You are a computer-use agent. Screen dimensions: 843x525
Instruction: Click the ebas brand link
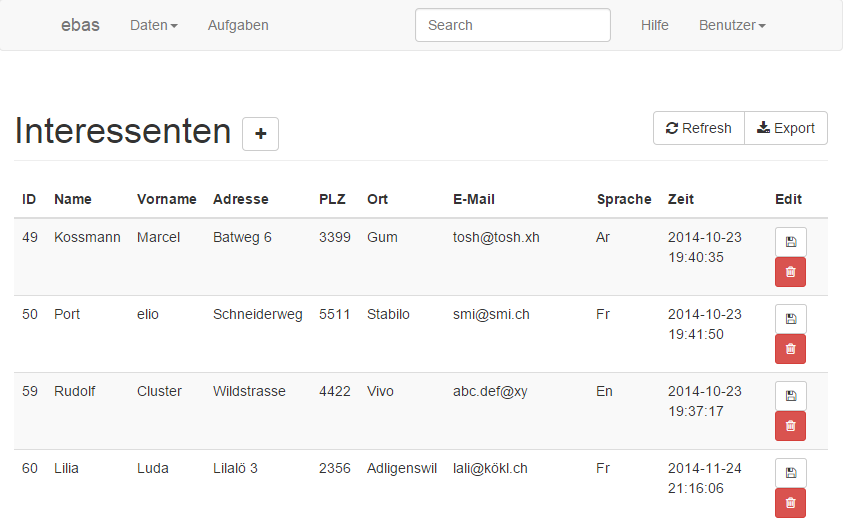(80, 25)
